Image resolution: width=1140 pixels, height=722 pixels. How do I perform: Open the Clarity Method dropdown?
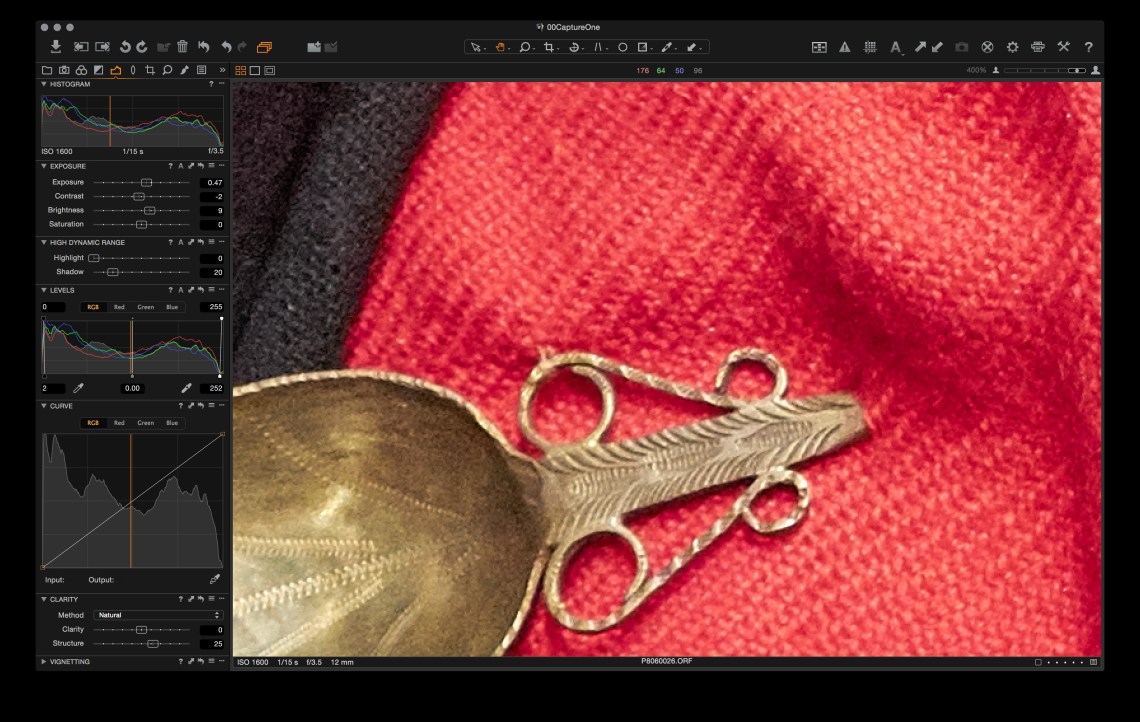click(x=158, y=615)
